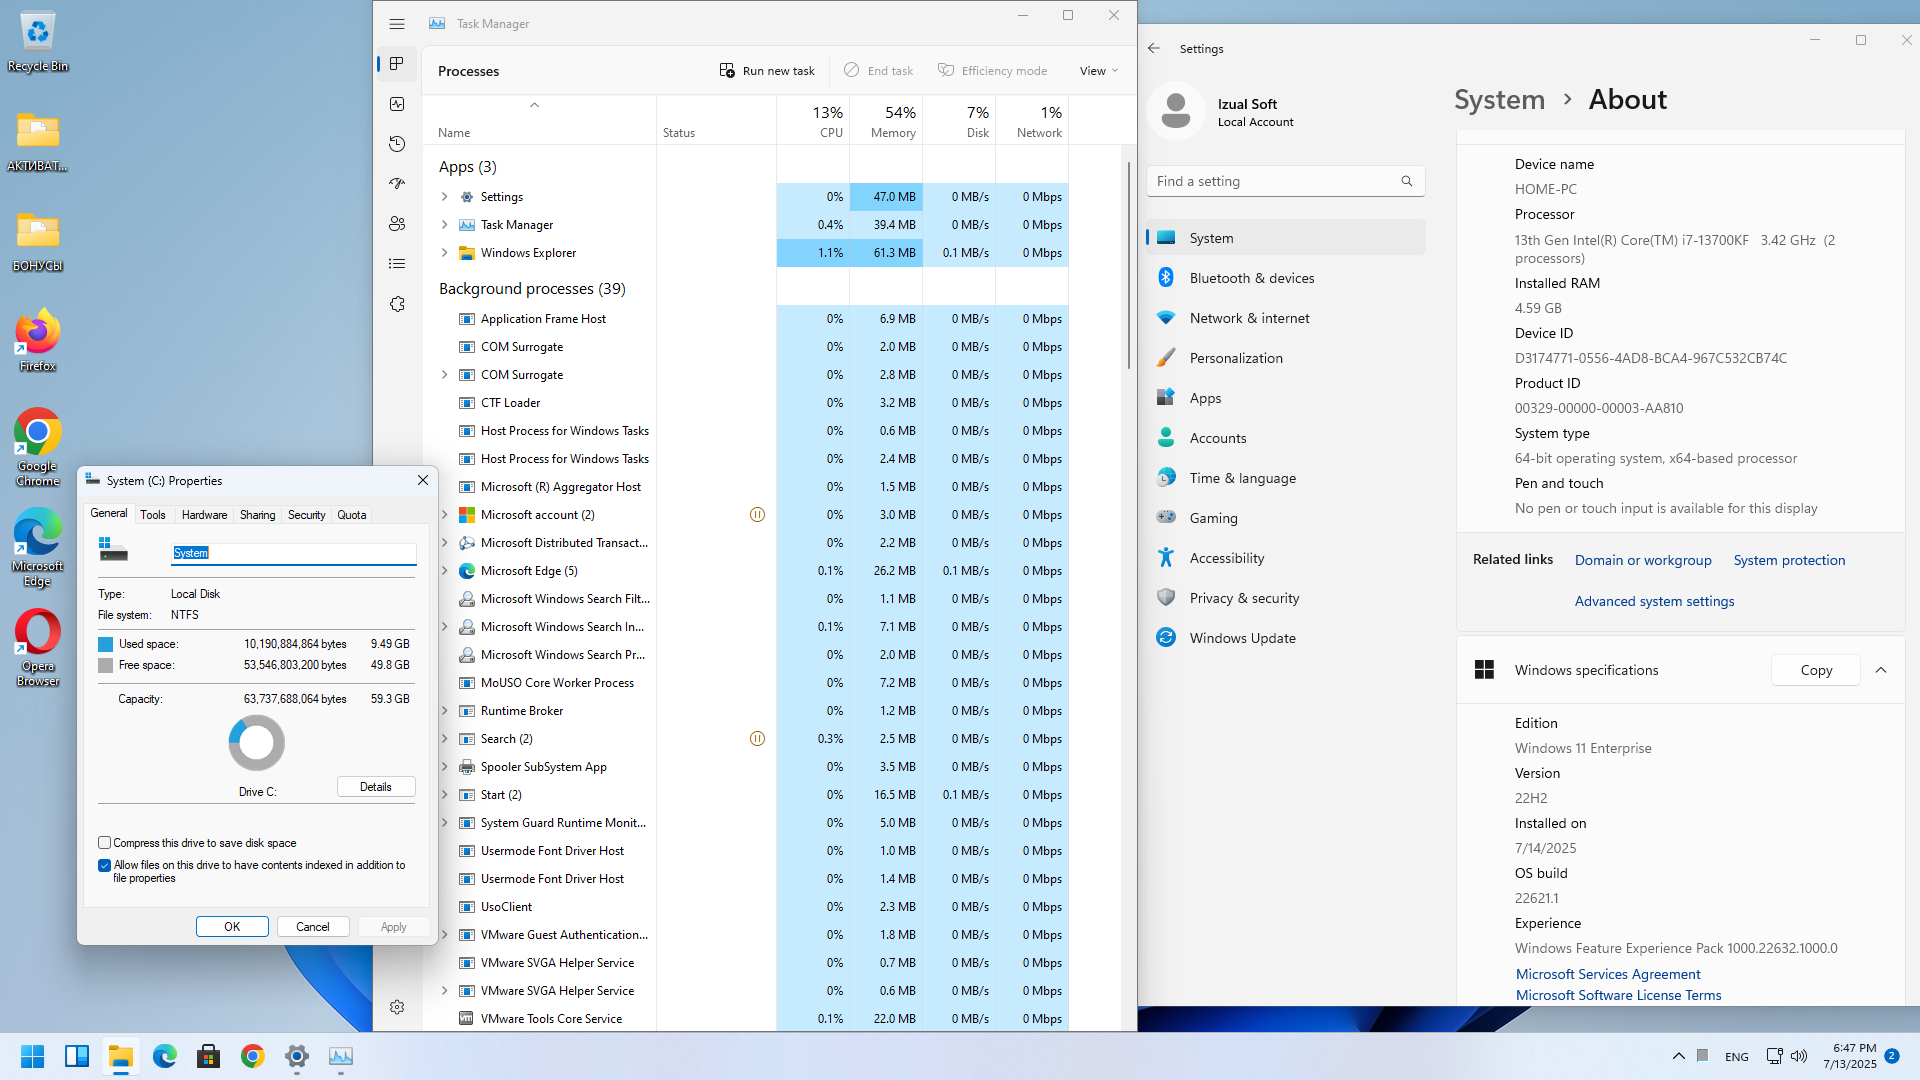Click Efficiency mode button
Viewport: 1920px width, 1080px height.
coord(993,71)
